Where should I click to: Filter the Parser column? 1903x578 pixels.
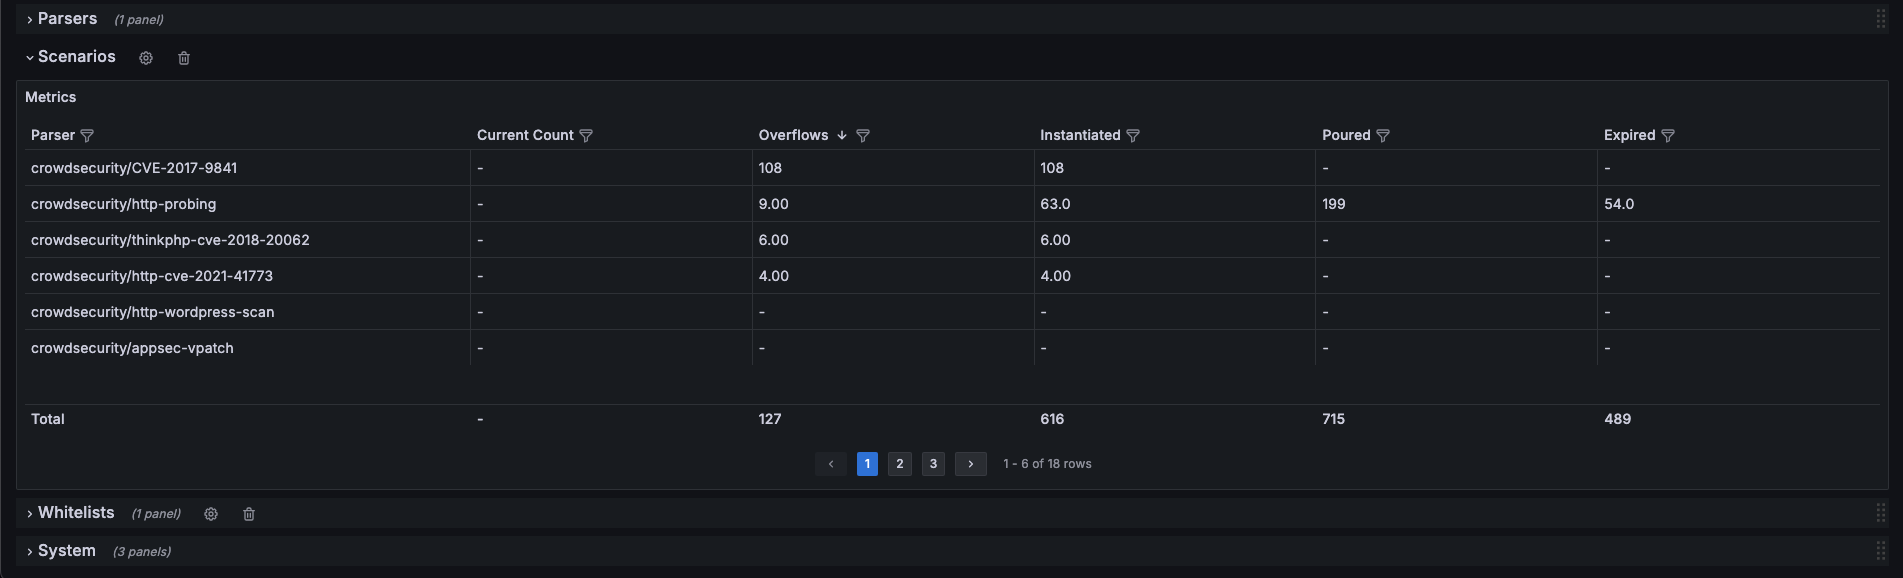point(87,136)
